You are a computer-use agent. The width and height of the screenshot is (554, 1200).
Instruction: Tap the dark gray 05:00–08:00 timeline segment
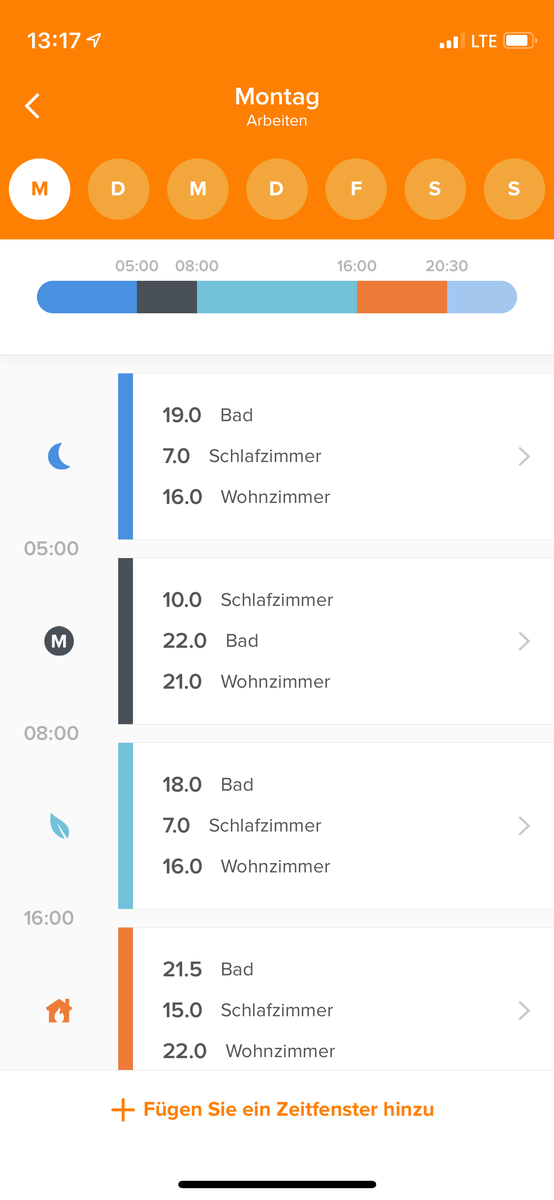point(167,297)
